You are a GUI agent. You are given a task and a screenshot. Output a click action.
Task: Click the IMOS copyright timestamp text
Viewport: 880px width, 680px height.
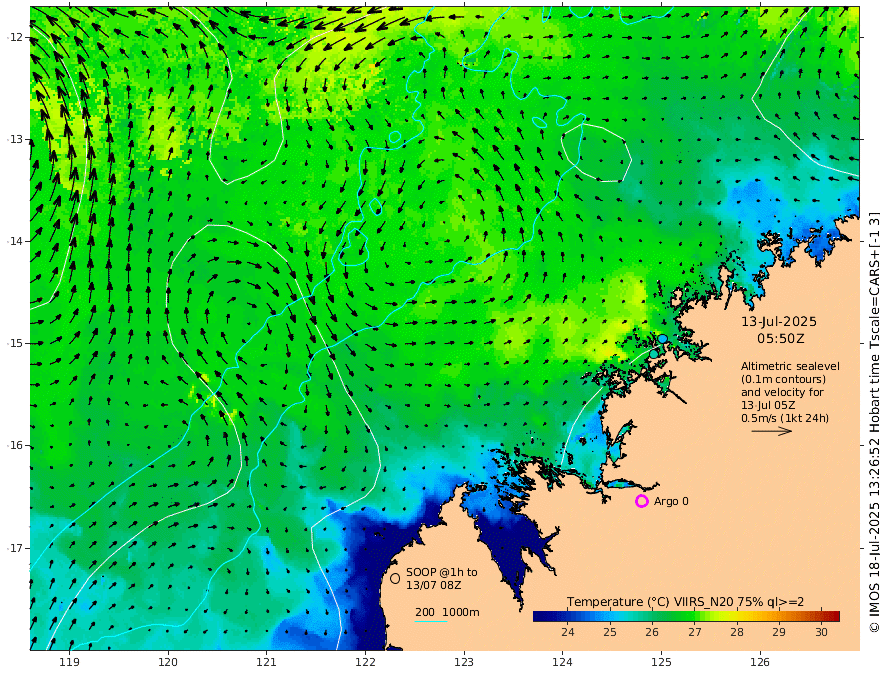click(873, 422)
